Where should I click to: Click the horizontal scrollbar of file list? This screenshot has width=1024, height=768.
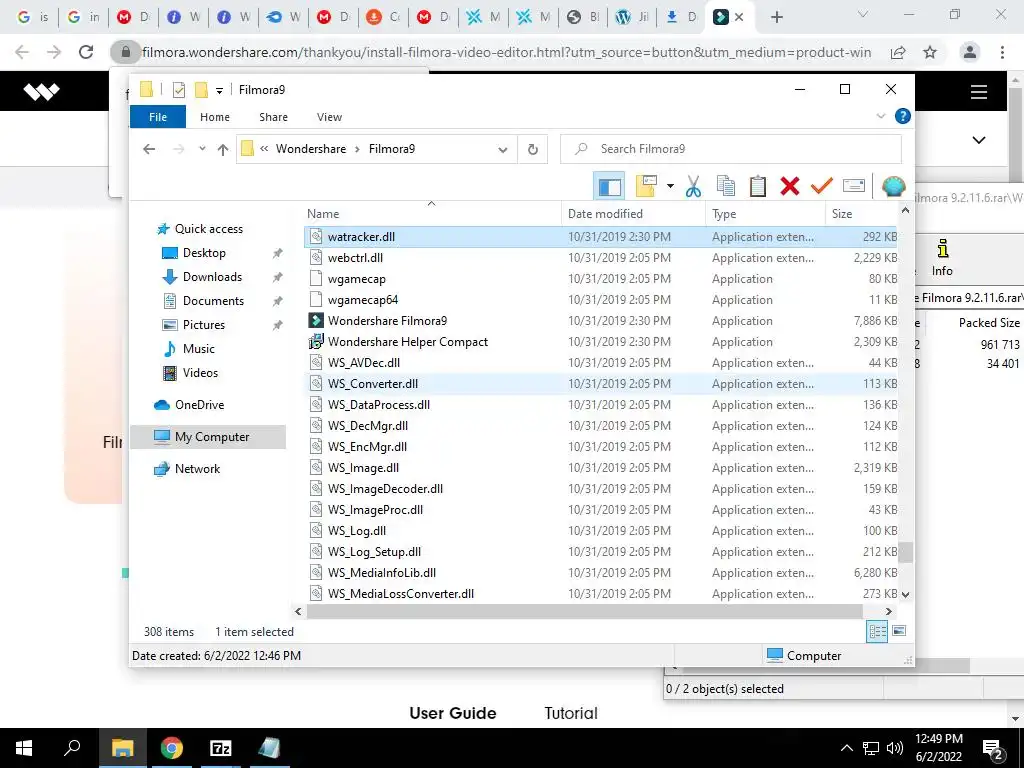click(584, 611)
